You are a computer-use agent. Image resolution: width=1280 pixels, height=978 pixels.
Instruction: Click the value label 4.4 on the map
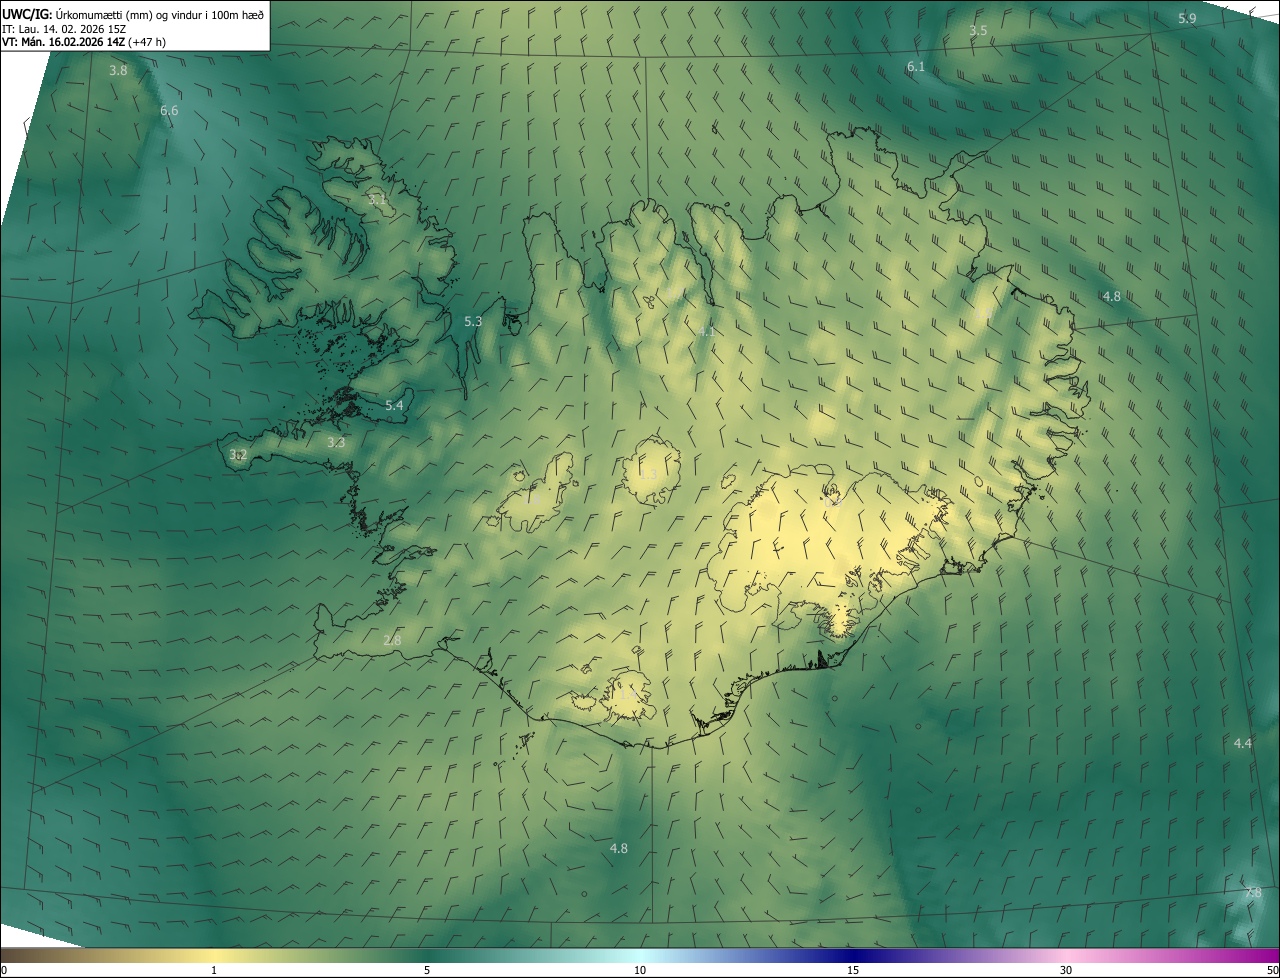click(1242, 743)
